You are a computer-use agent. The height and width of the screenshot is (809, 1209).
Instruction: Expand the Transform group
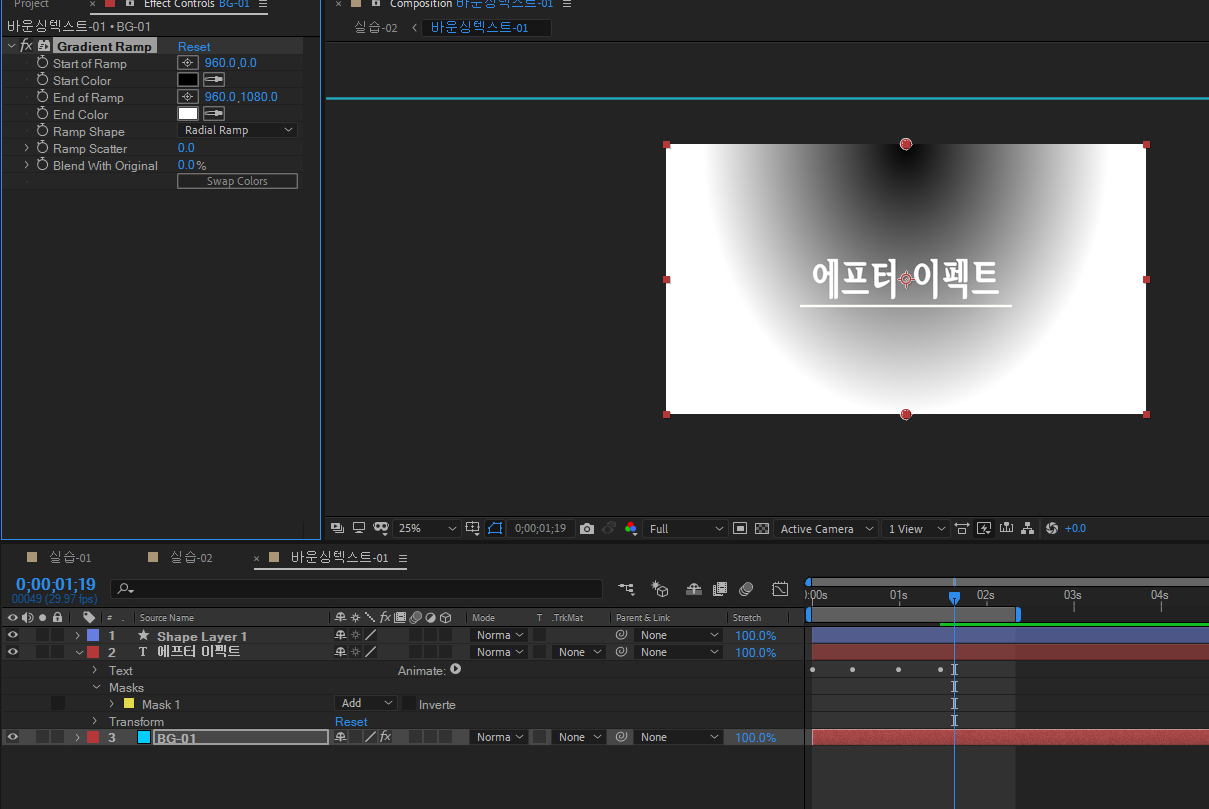(x=95, y=721)
